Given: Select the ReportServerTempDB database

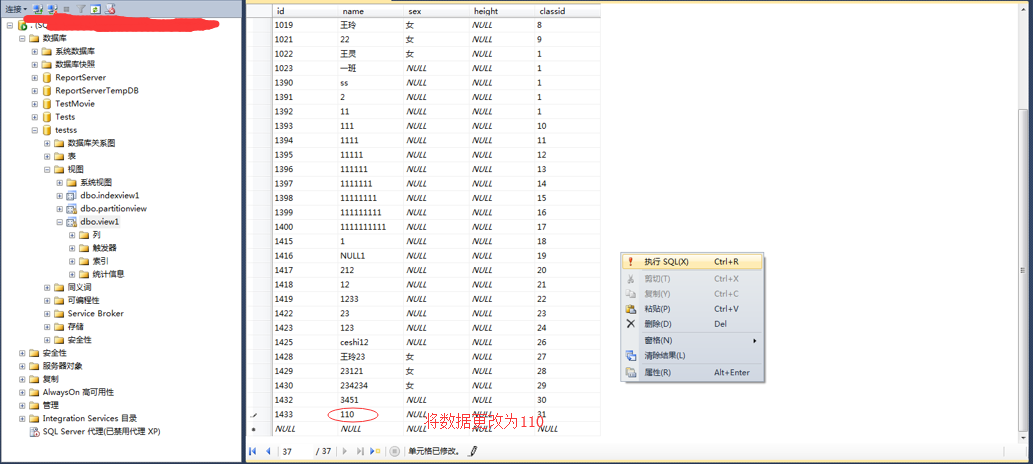Looking at the screenshot, I should click(97, 91).
